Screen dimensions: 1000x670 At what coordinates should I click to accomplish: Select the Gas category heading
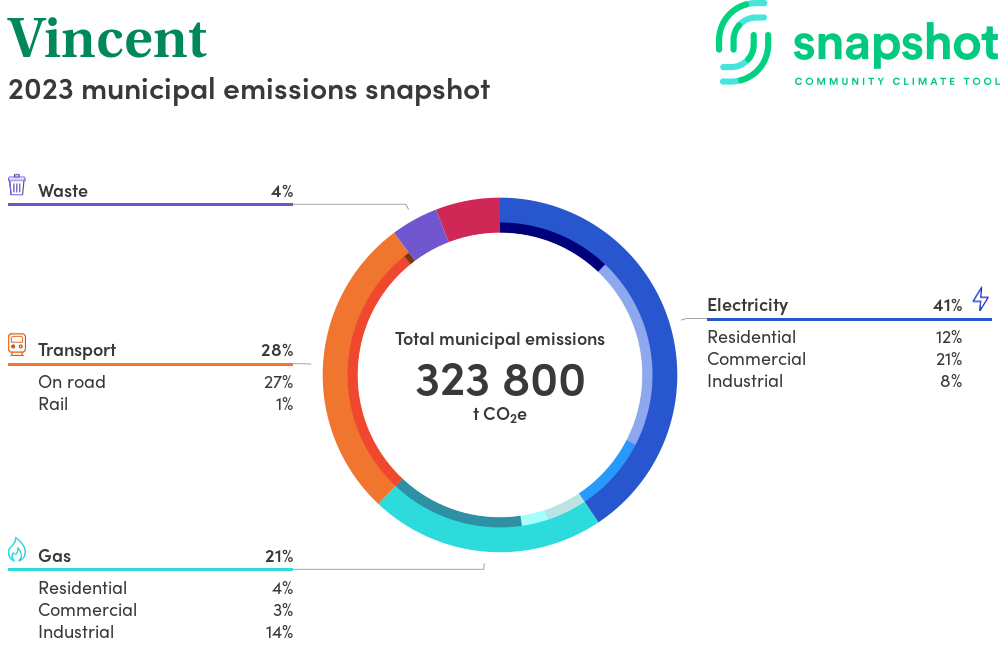(x=54, y=556)
